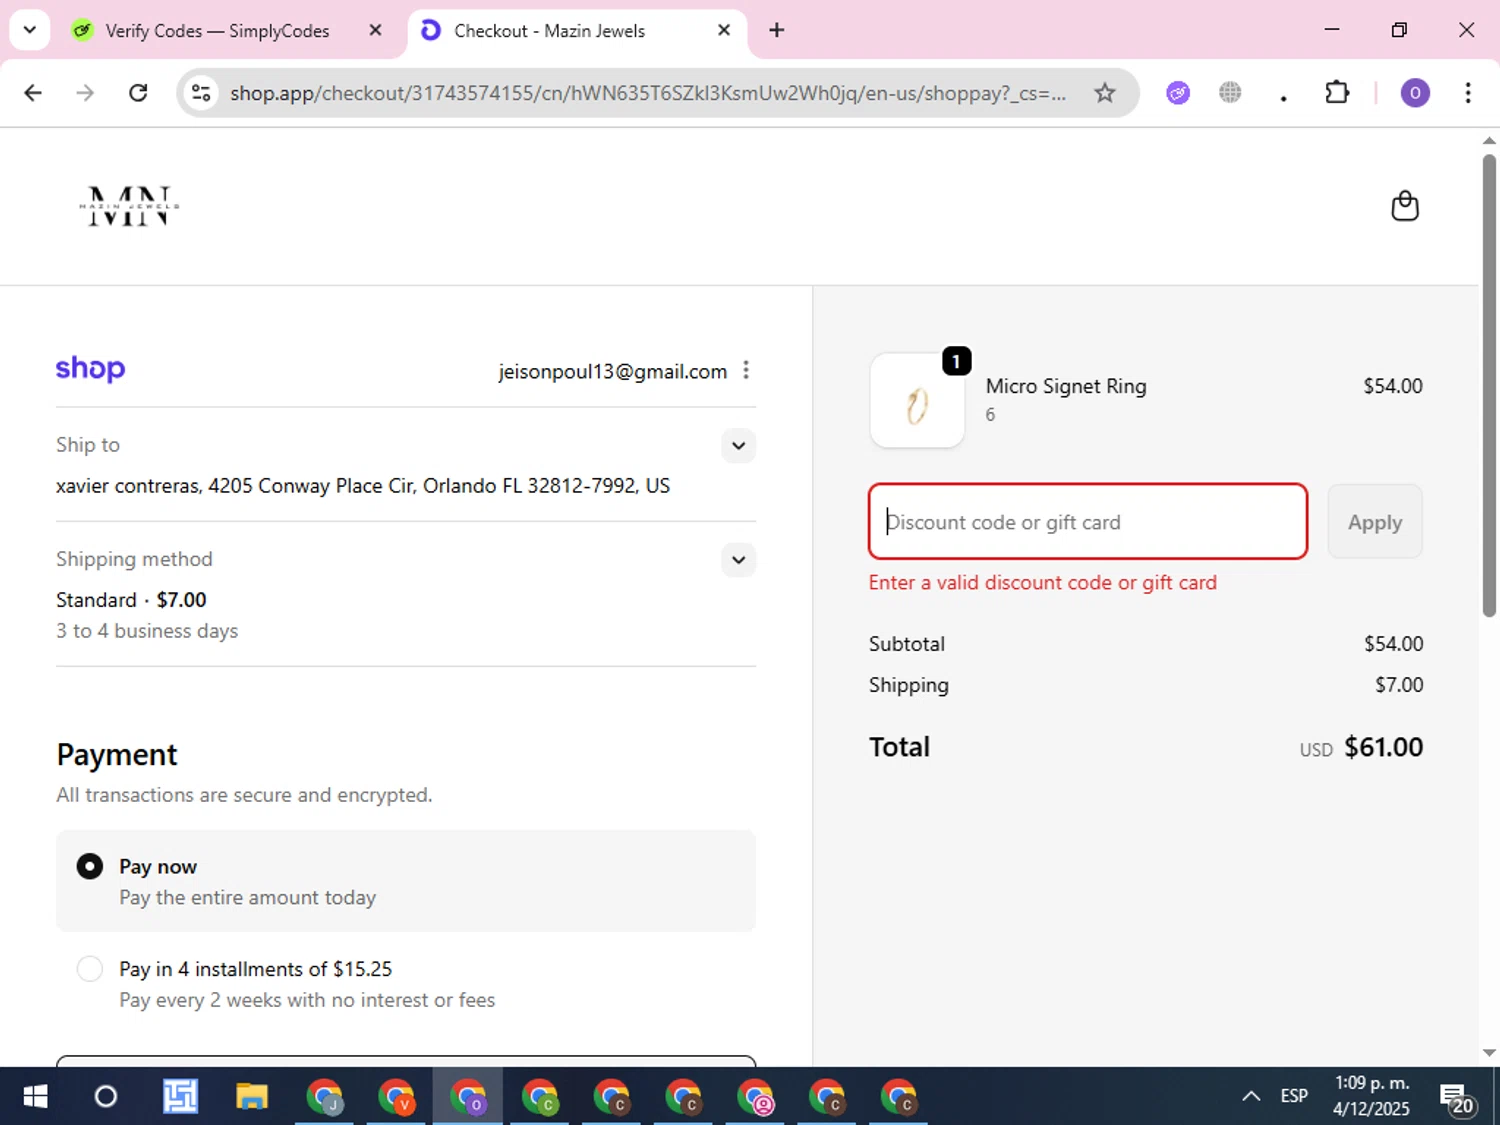Select the Pay now radio option
1500x1125 pixels.
[90, 867]
